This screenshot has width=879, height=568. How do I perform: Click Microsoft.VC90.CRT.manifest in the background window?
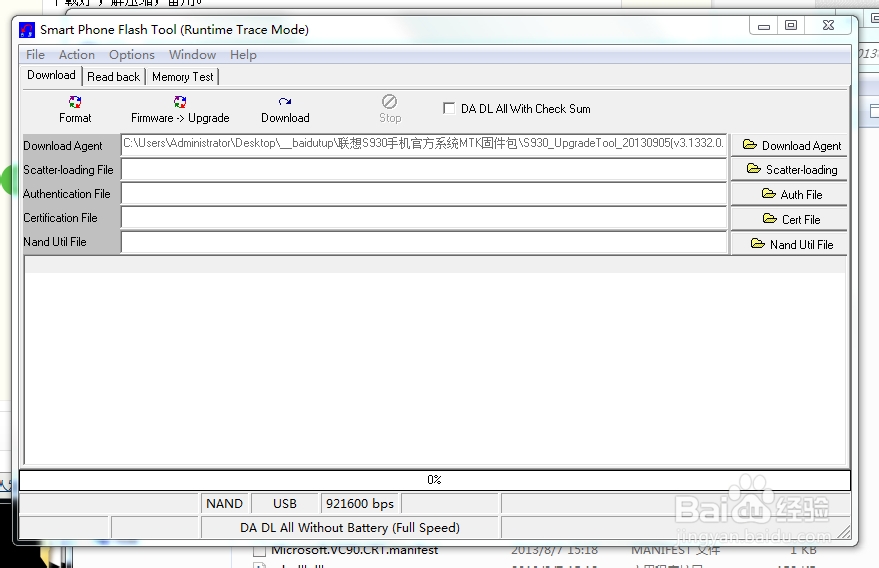[x=354, y=550]
